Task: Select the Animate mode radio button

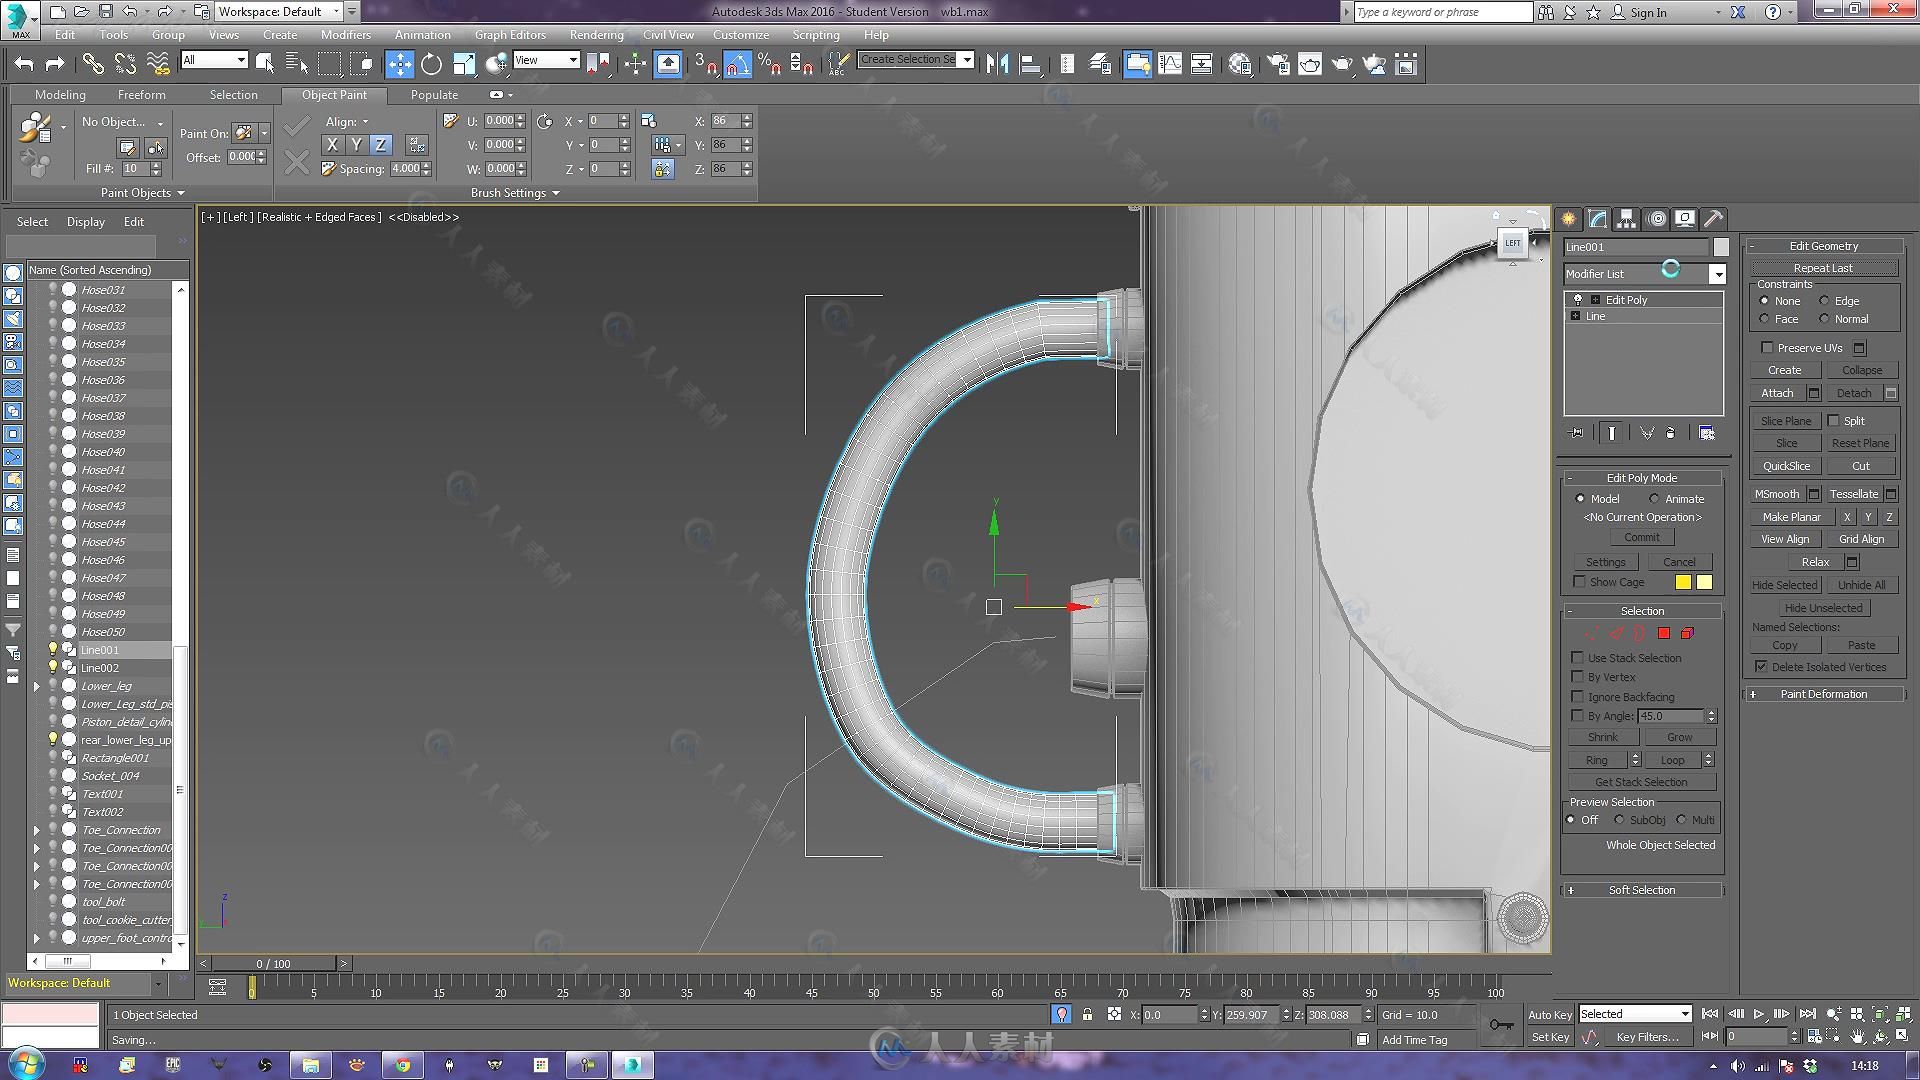Action: [1654, 499]
